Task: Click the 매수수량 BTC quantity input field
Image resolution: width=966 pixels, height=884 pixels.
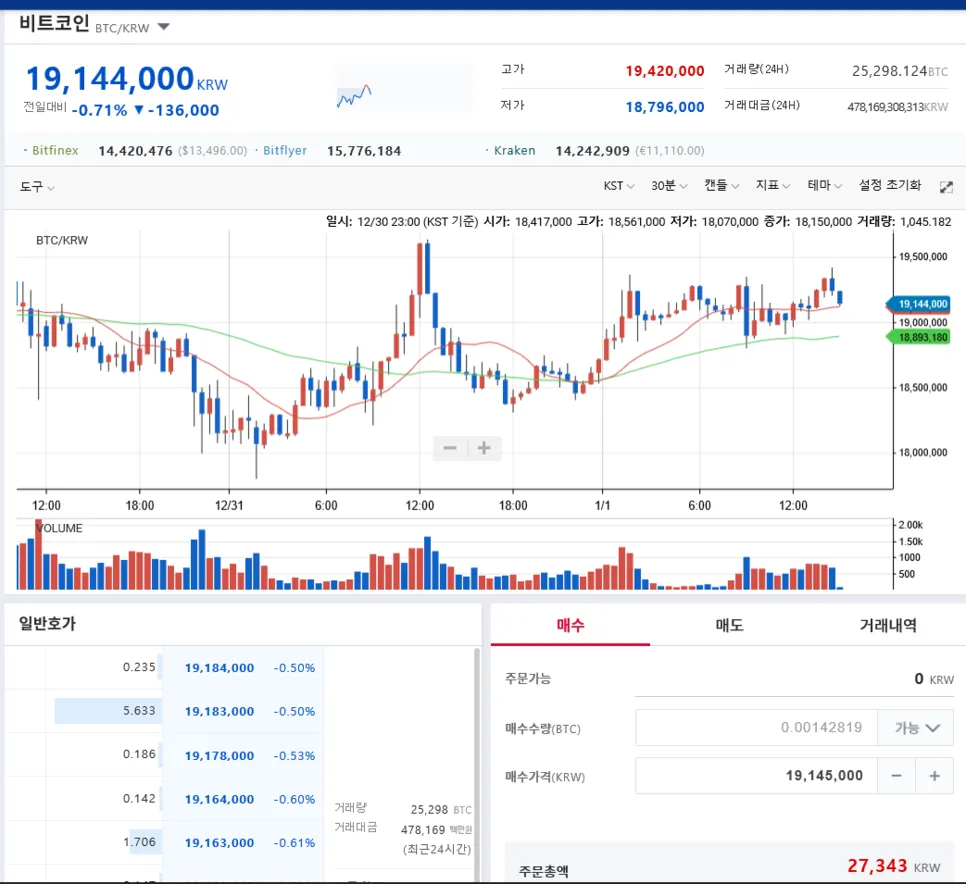Action: click(x=756, y=728)
